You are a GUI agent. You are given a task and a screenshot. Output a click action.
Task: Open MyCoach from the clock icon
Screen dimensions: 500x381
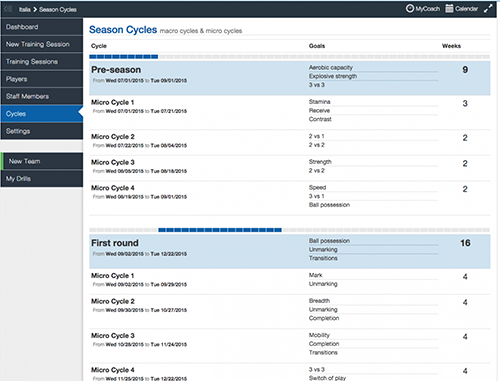click(x=410, y=9)
